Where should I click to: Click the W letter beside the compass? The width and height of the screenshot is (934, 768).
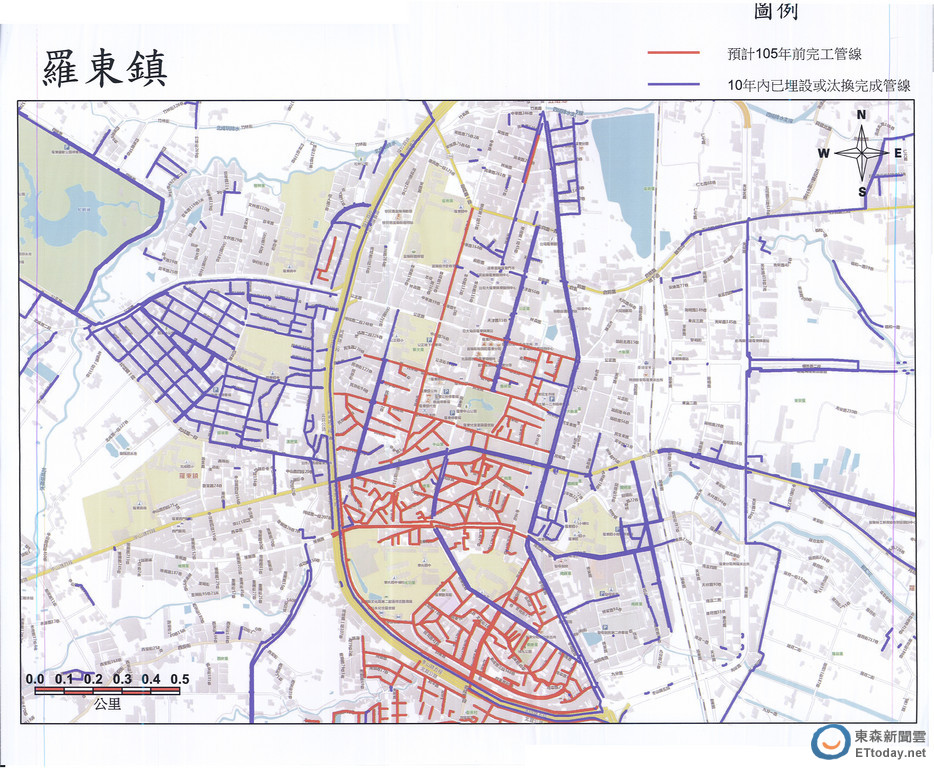point(823,153)
